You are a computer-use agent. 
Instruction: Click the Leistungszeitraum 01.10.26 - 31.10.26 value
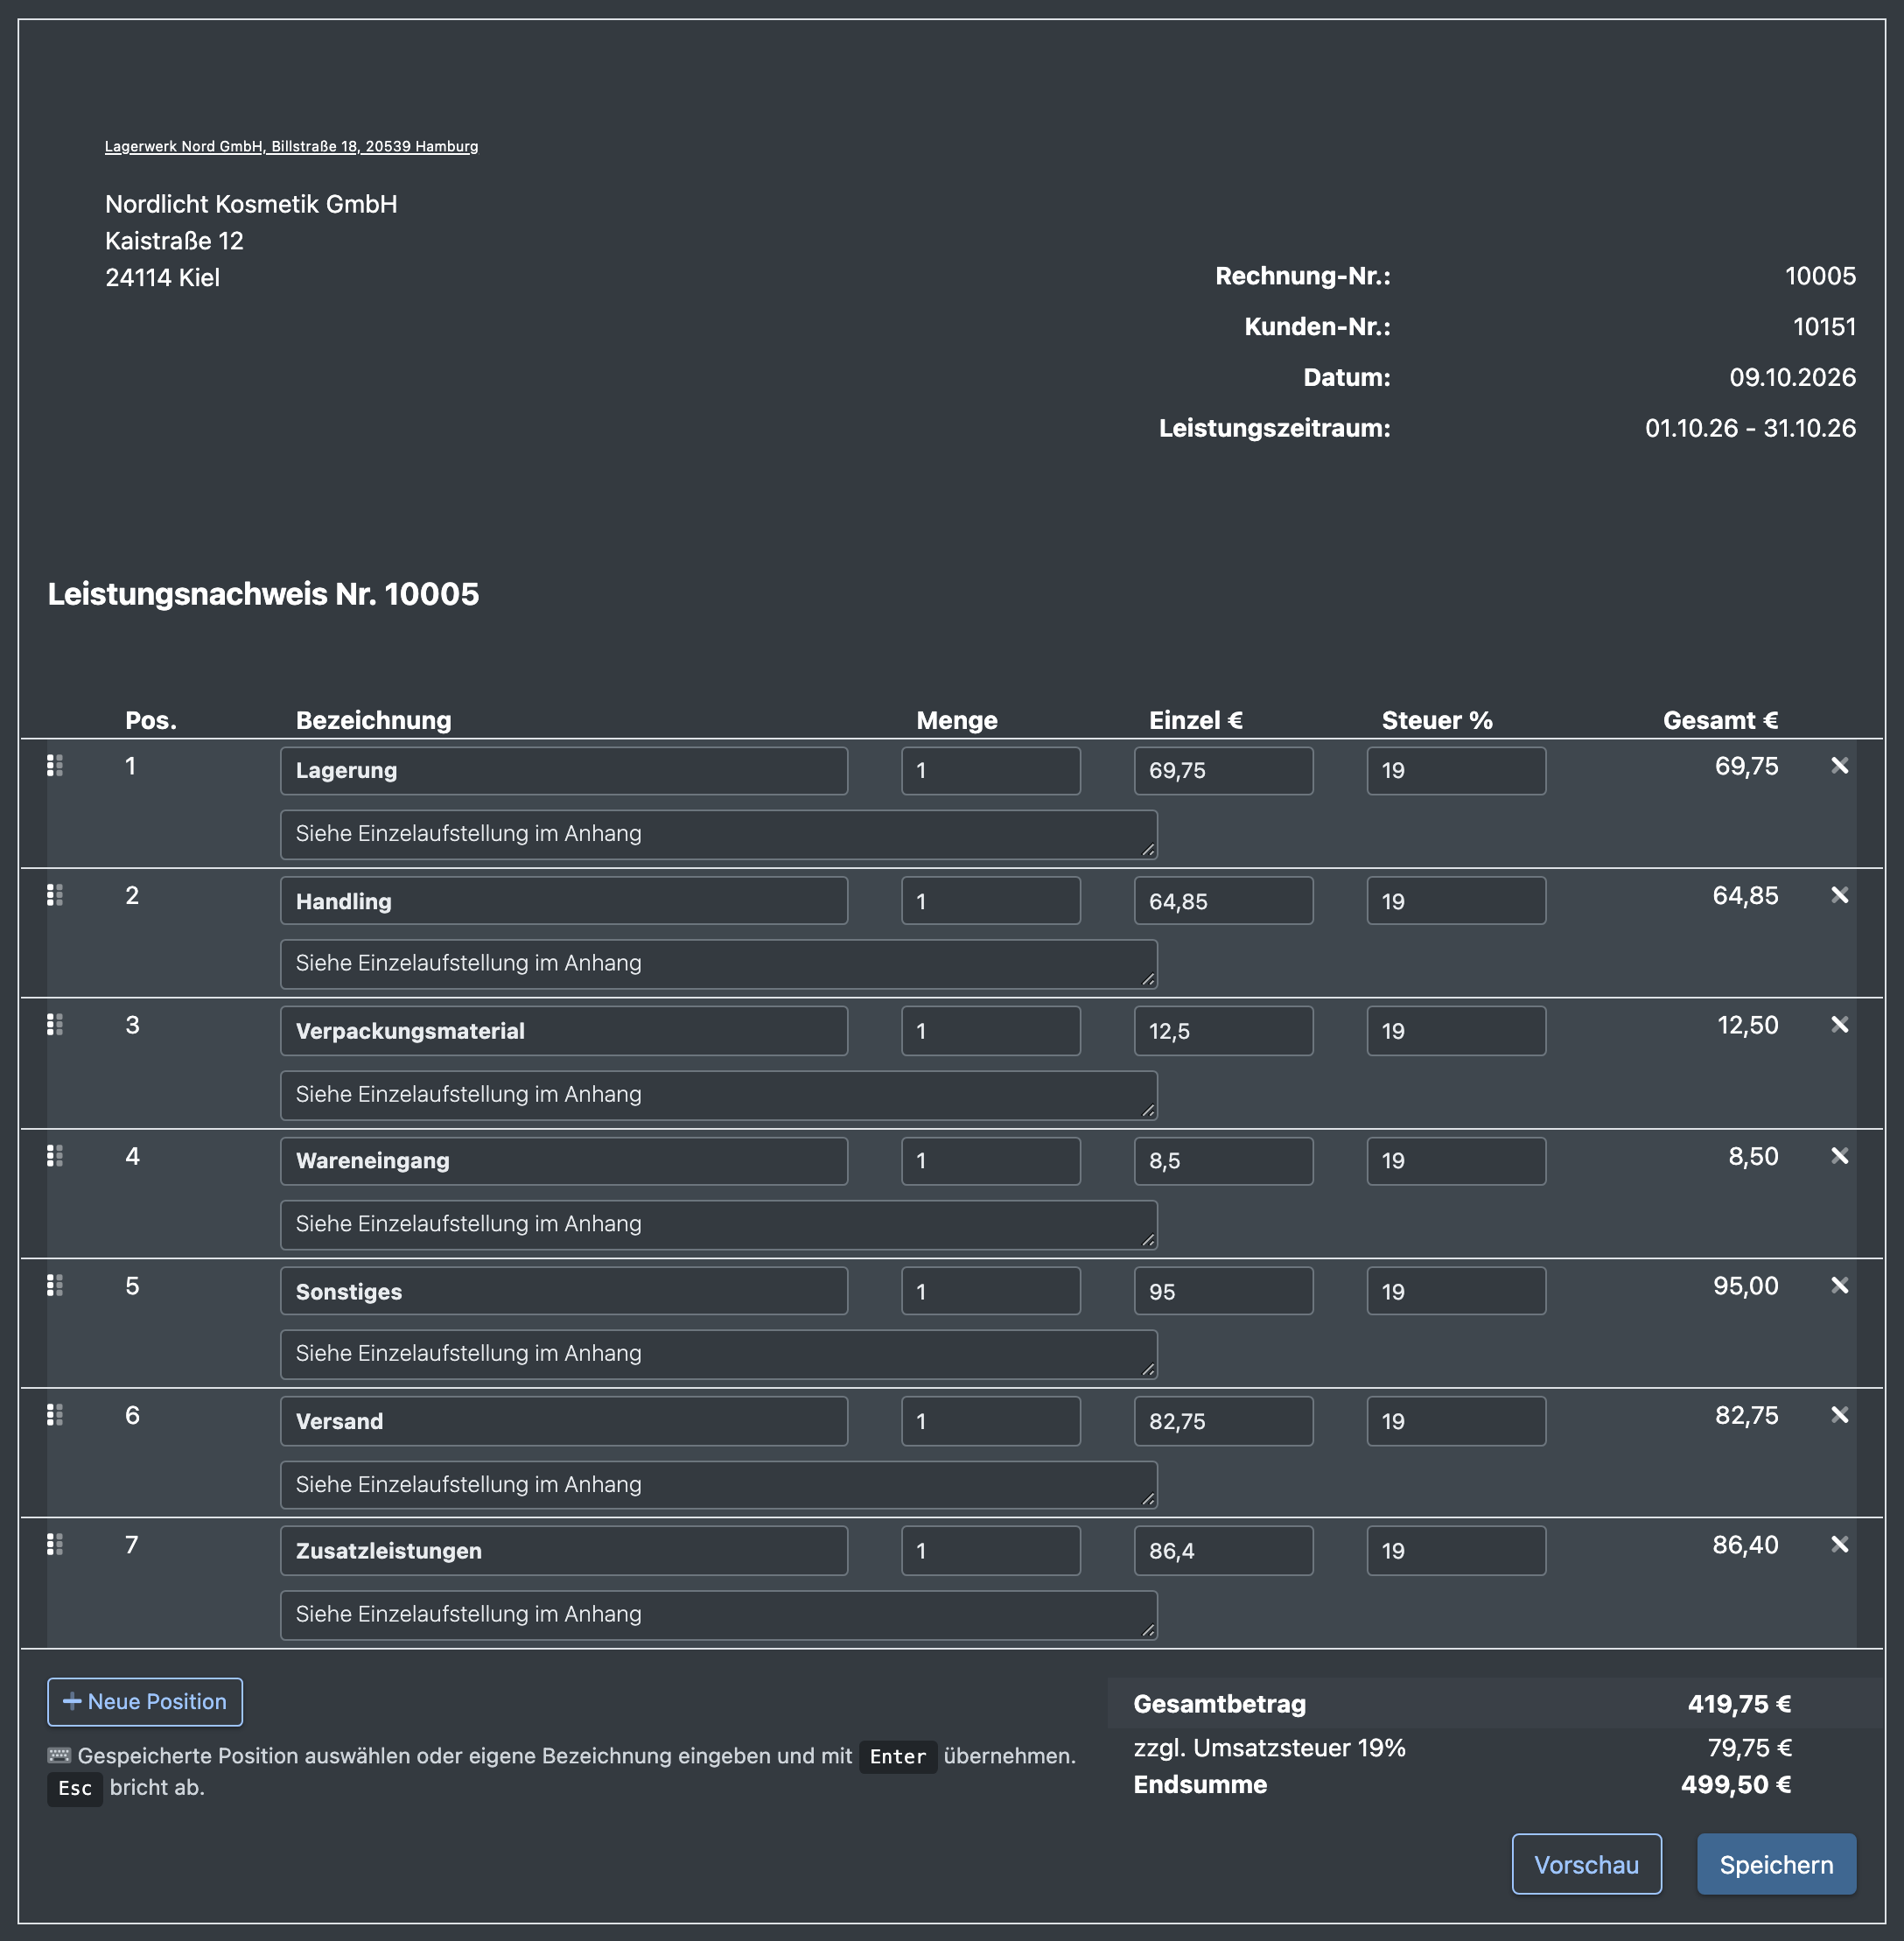click(x=1750, y=428)
